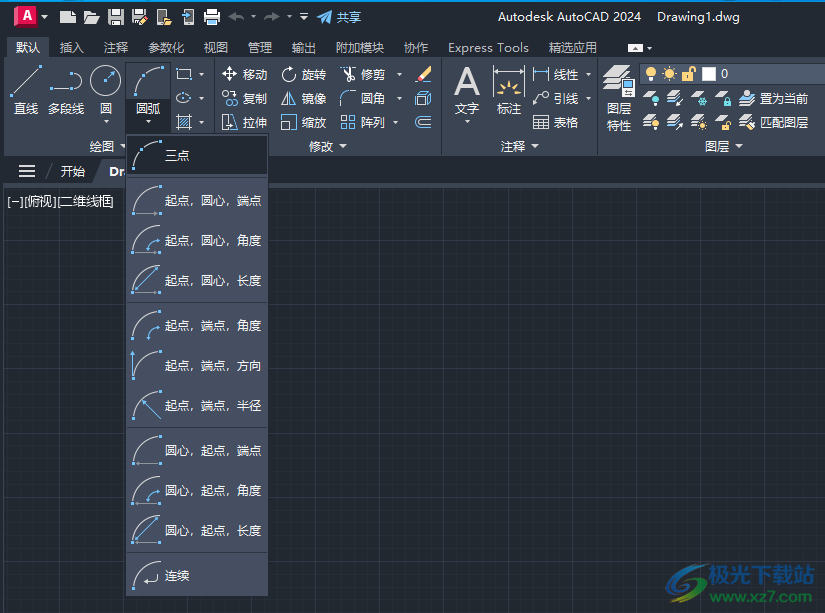825x613 pixels.
Task: Choose the Rotate (旋转) tool
Action: click(304, 74)
